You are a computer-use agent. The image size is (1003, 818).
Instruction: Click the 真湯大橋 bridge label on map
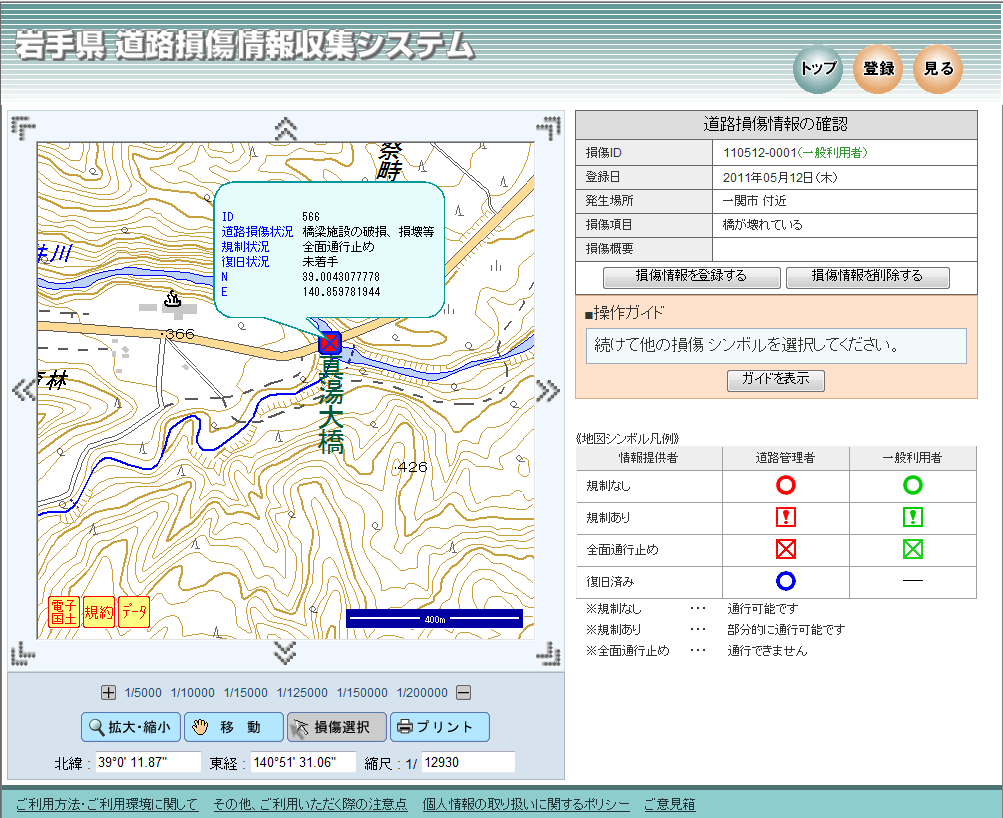coord(332,405)
